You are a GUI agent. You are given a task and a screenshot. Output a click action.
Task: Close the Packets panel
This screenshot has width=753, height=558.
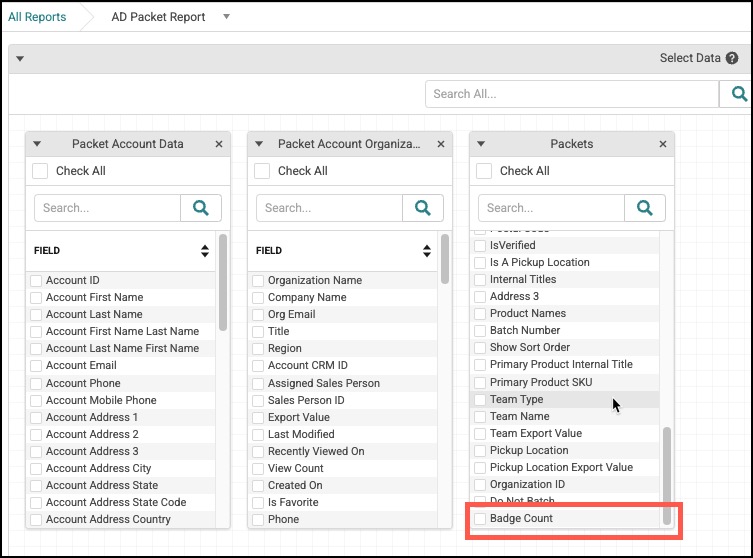pyautogui.click(x=663, y=144)
